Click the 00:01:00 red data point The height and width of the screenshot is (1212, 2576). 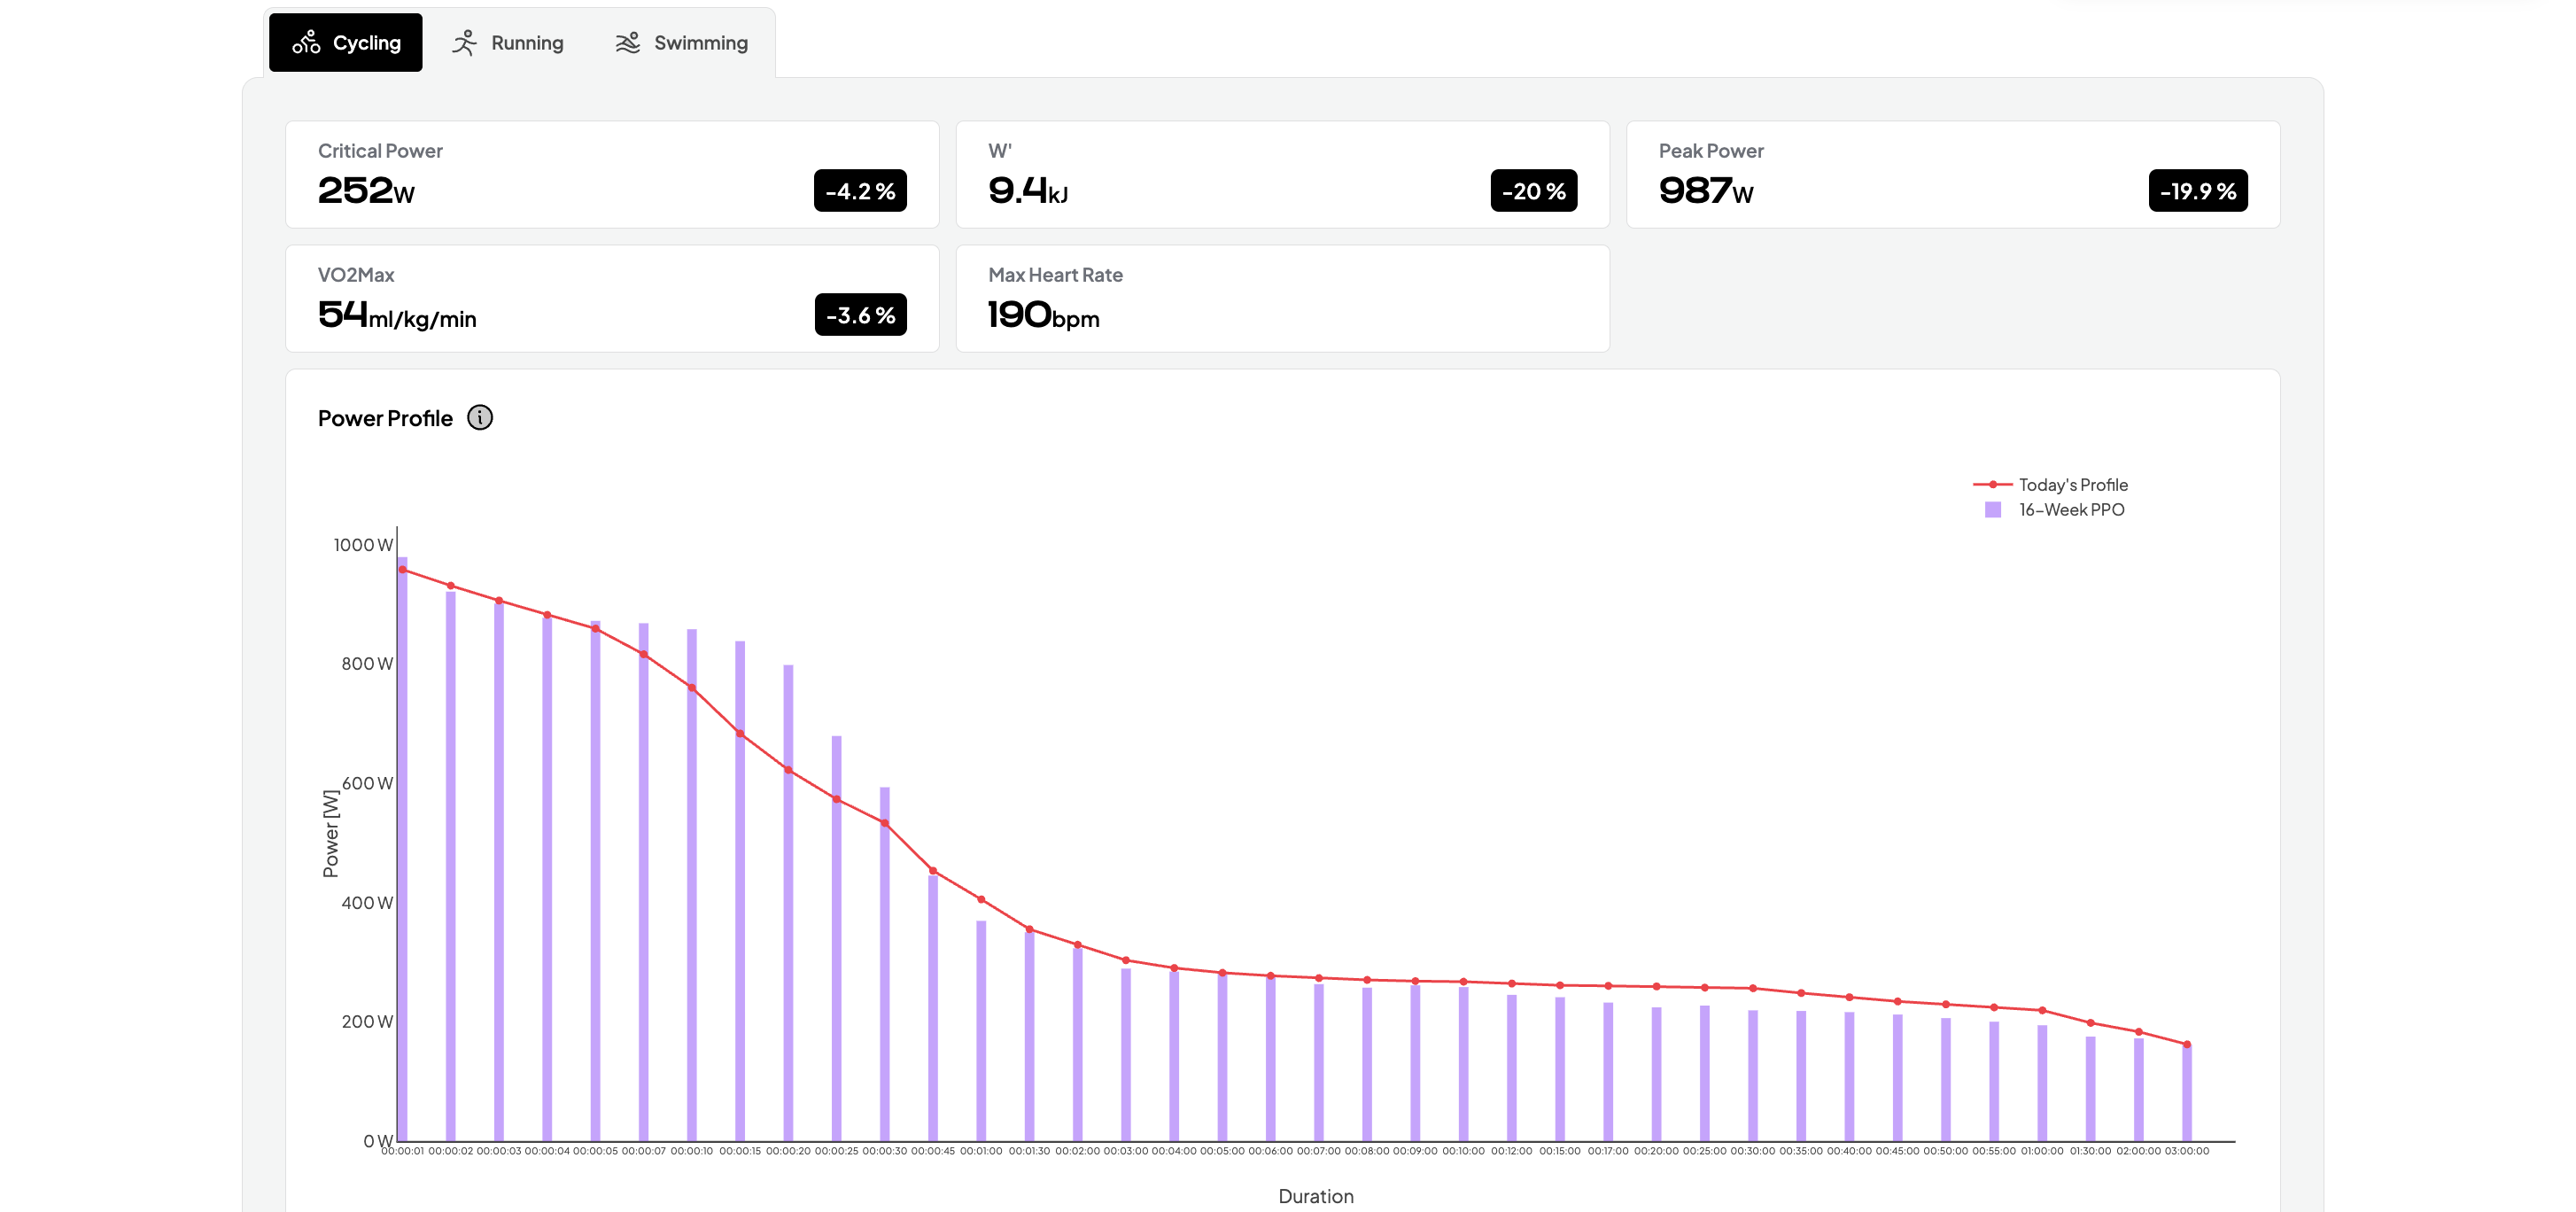click(x=981, y=900)
